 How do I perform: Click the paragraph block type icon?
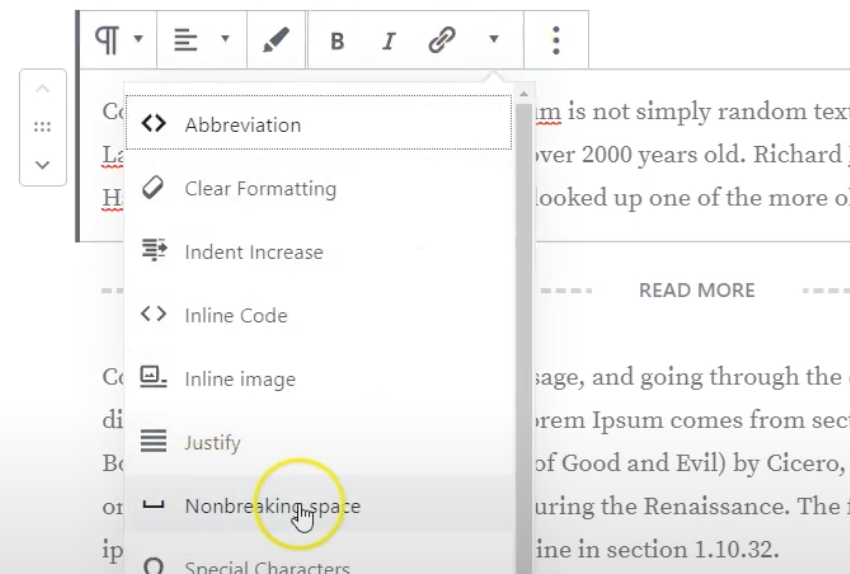pyautogui.click(x=107, y=40)
